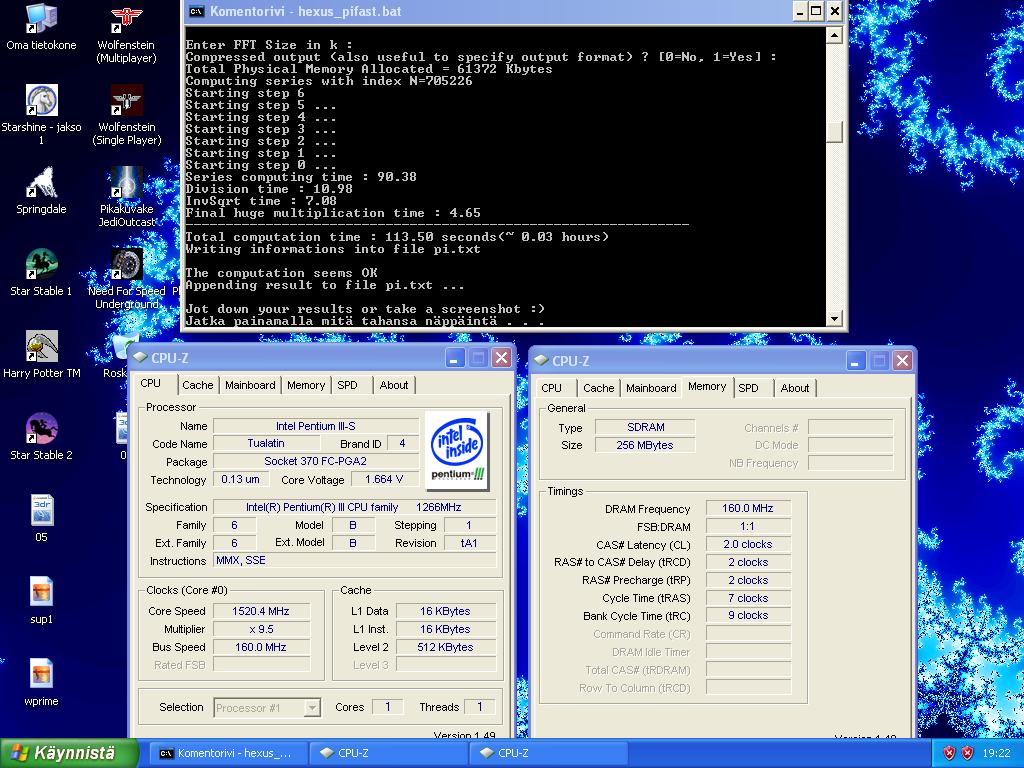Open Starshine - jakso 1 shortcut
Viewport: 1024px width, 768px height.
[41, 114]
